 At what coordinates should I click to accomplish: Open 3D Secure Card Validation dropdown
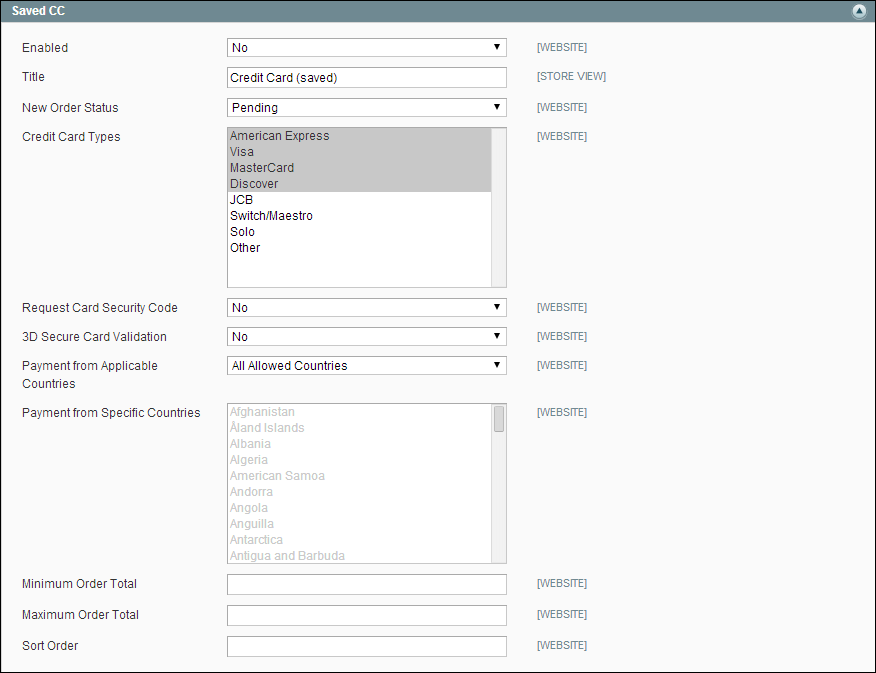tap(366, 337)
